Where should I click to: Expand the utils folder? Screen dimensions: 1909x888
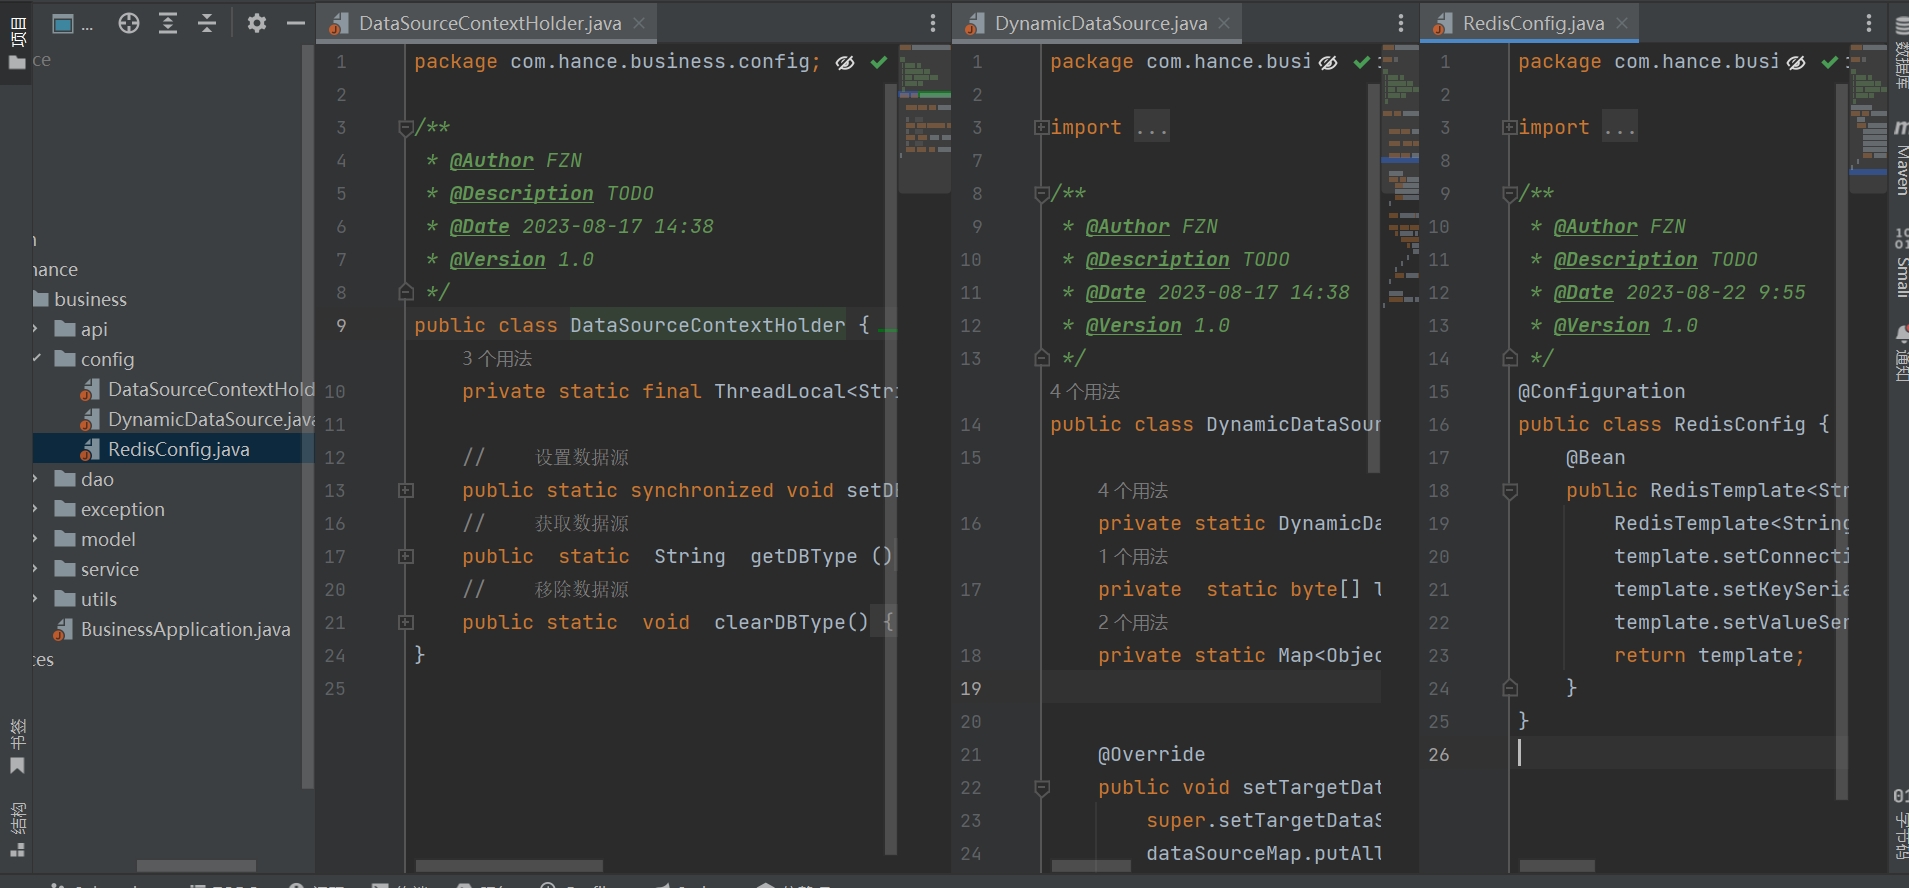[x=35, y=599]
